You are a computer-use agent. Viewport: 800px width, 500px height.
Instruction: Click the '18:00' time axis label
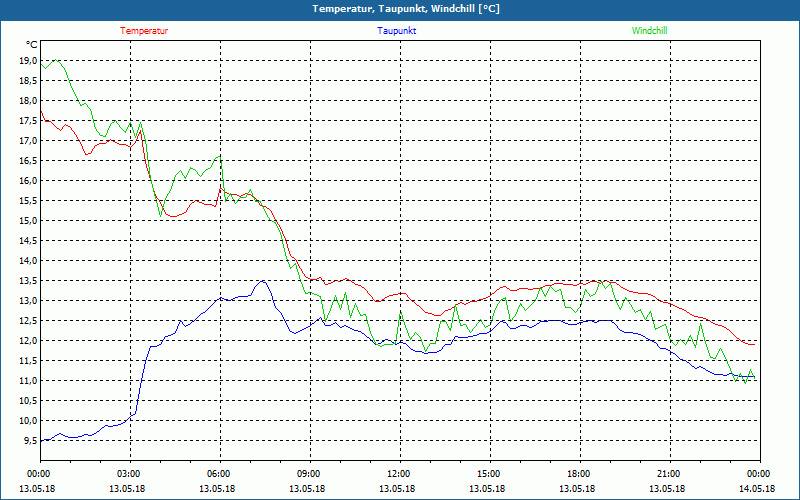click(x=578, y=474)
